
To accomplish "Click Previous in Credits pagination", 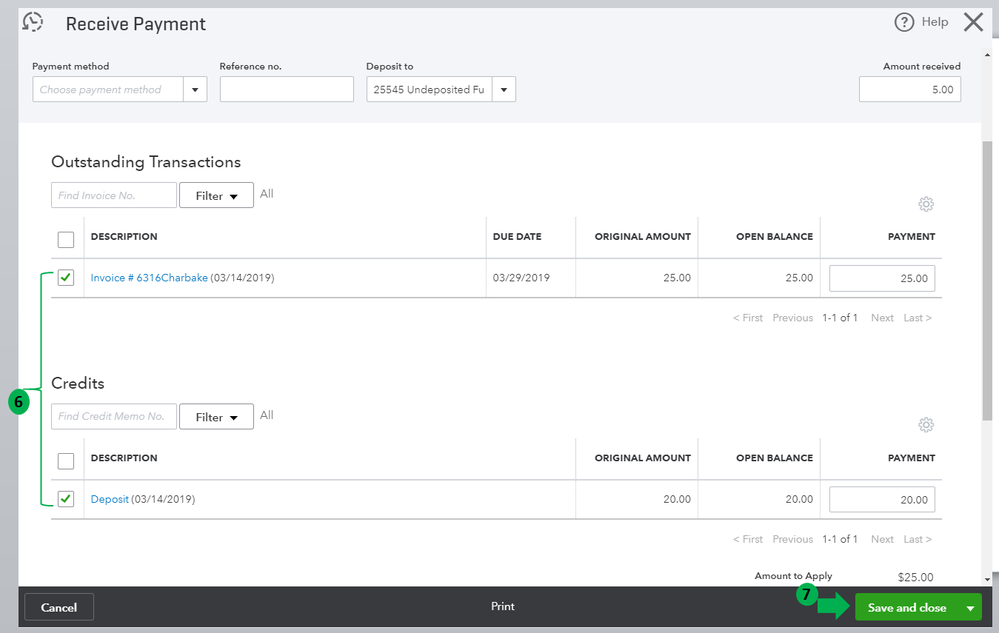I will [x=793, y=539].
